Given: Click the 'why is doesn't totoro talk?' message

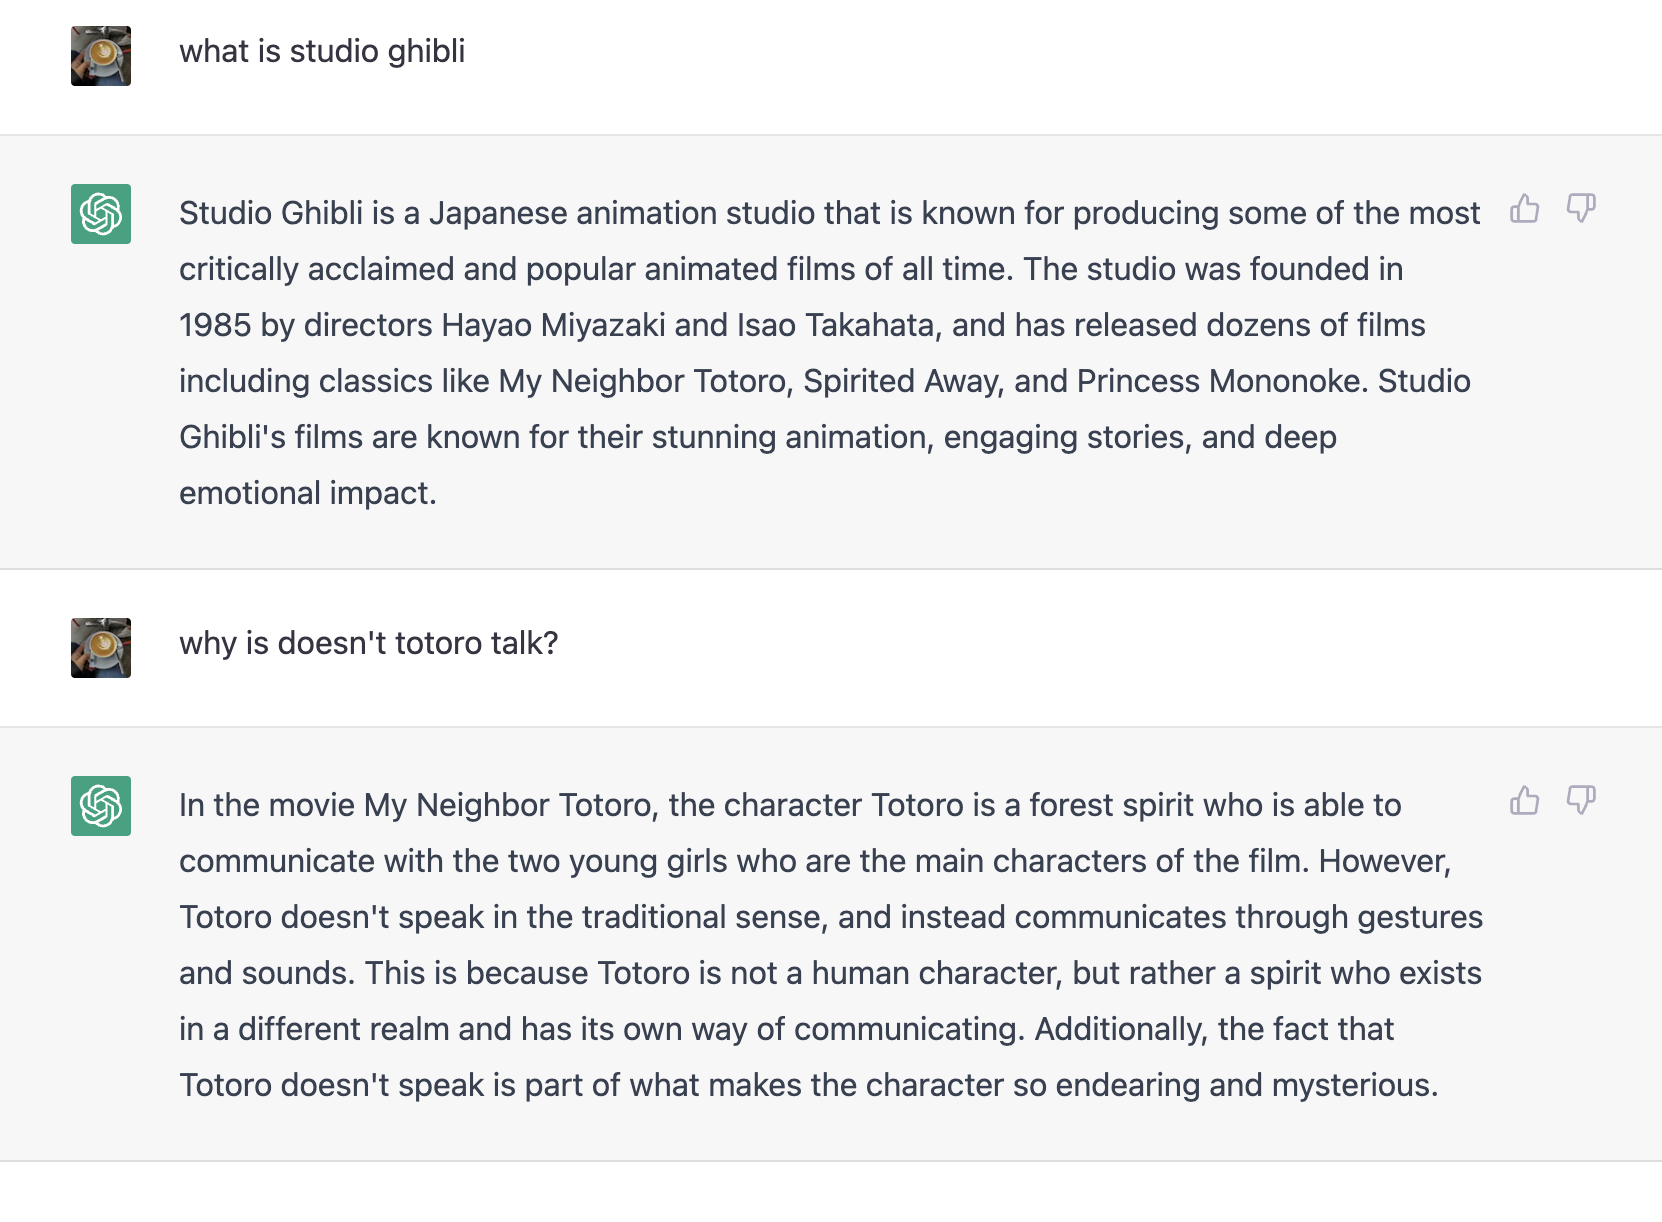Looking at the screenshot, I should pyautogui.click(x=368, y=643).
